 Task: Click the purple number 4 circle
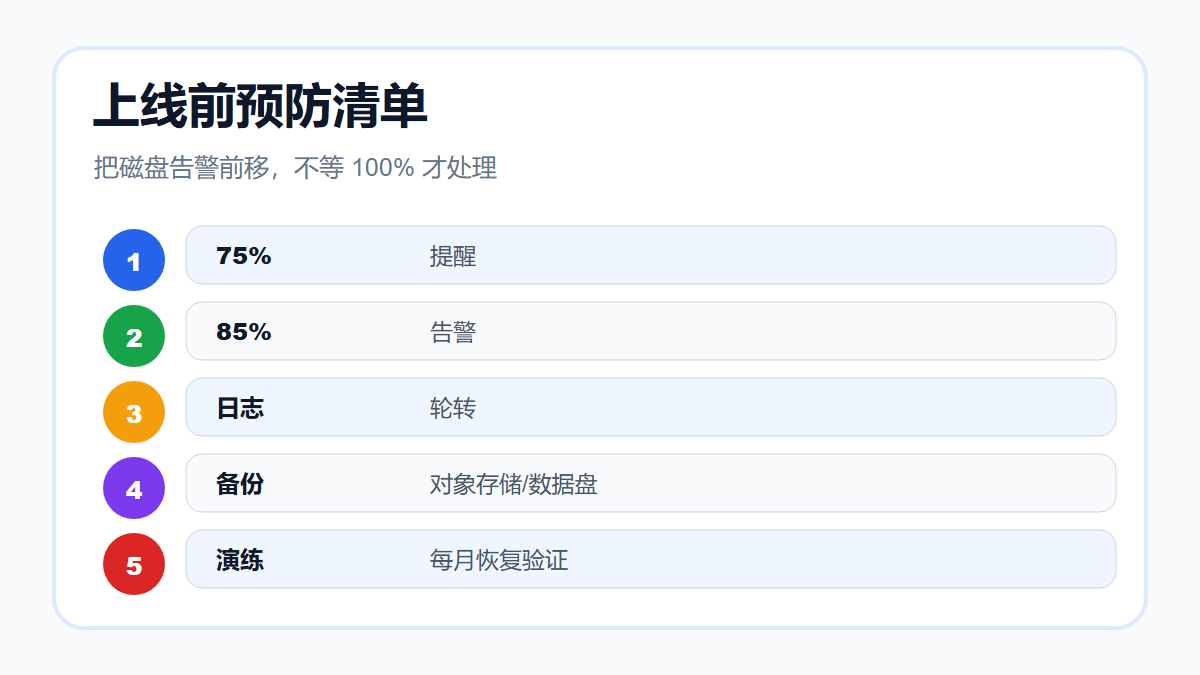tap(134, 488)
